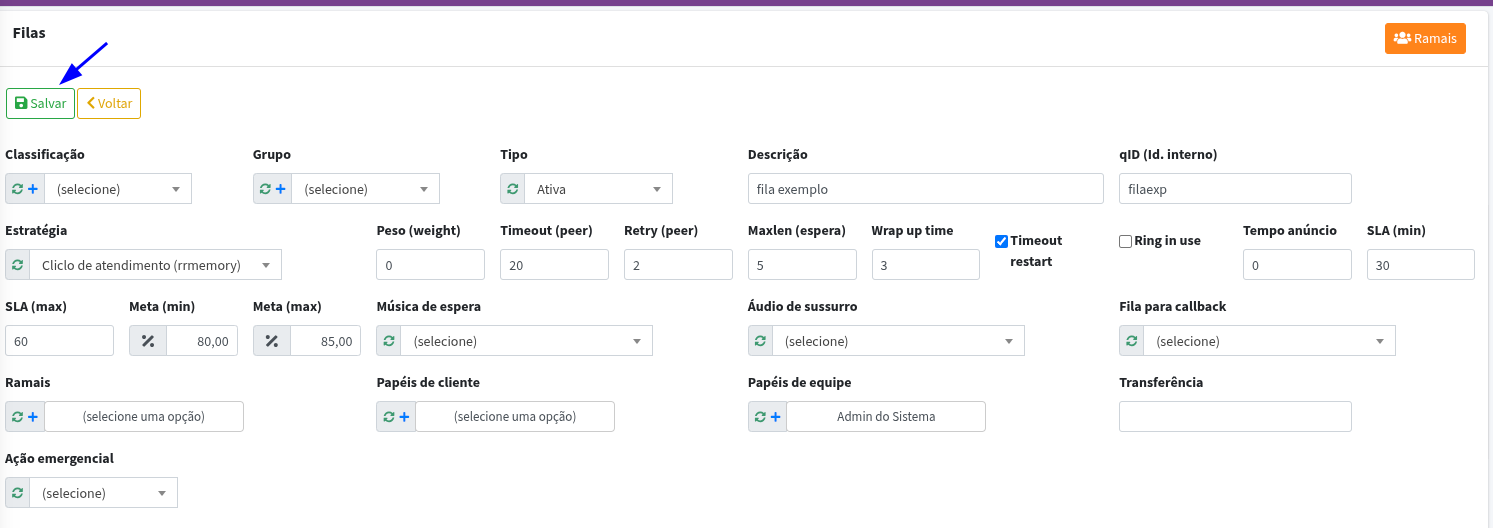Uncheck the Timeout restart checkbox

coord(1001,241)
